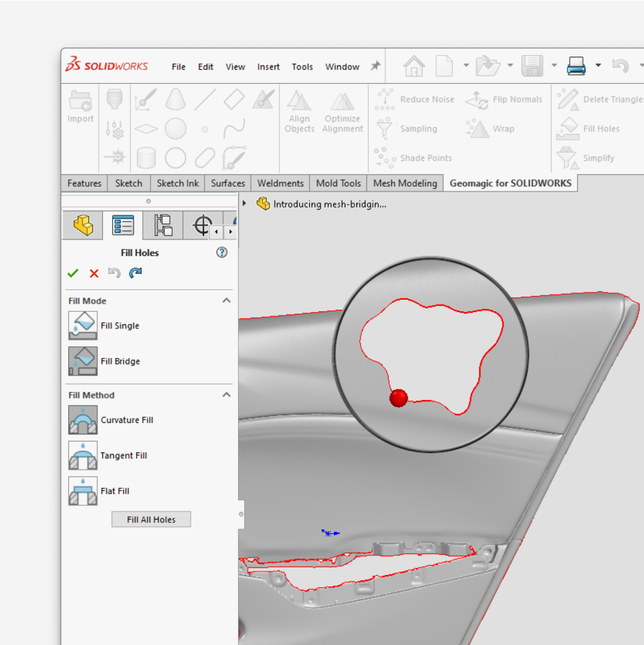Viewport: 644px width, 645px height.
Task: Click the Flip Normals tool
Action: pos(504,100)
